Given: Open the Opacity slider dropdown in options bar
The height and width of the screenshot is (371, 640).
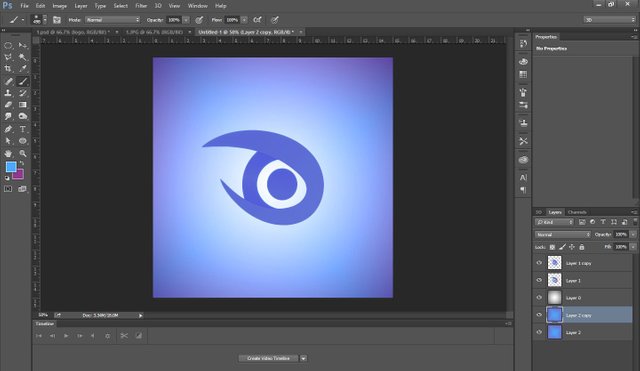Looking at the screenshot, I should click(x=186, y=20).
